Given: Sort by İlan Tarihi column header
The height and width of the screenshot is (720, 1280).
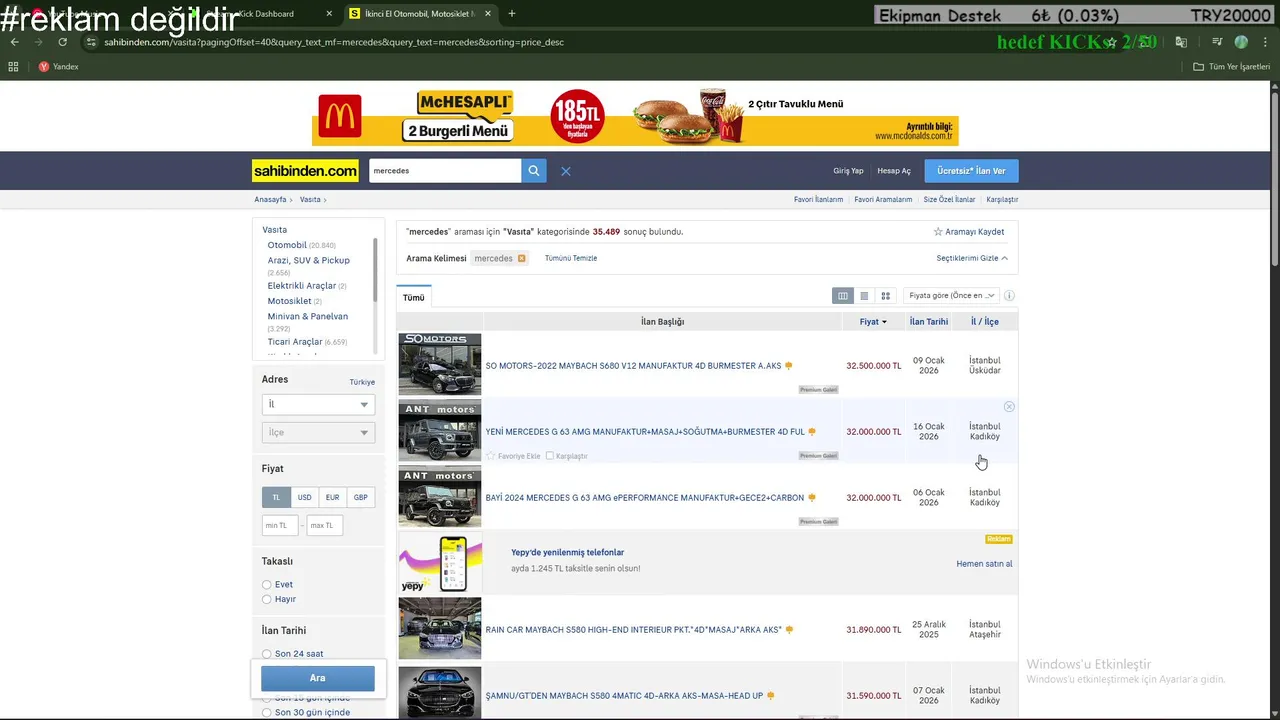Looking at the screenshot, I should coord(929,322).
